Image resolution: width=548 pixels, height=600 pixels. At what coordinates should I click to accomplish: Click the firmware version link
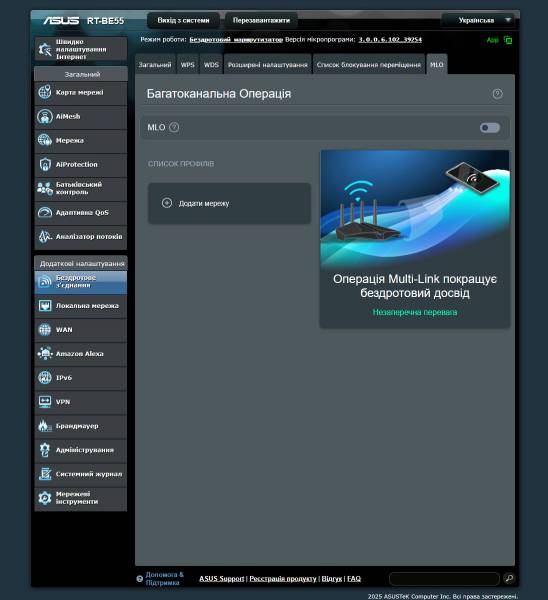click(x=390, y=39)
